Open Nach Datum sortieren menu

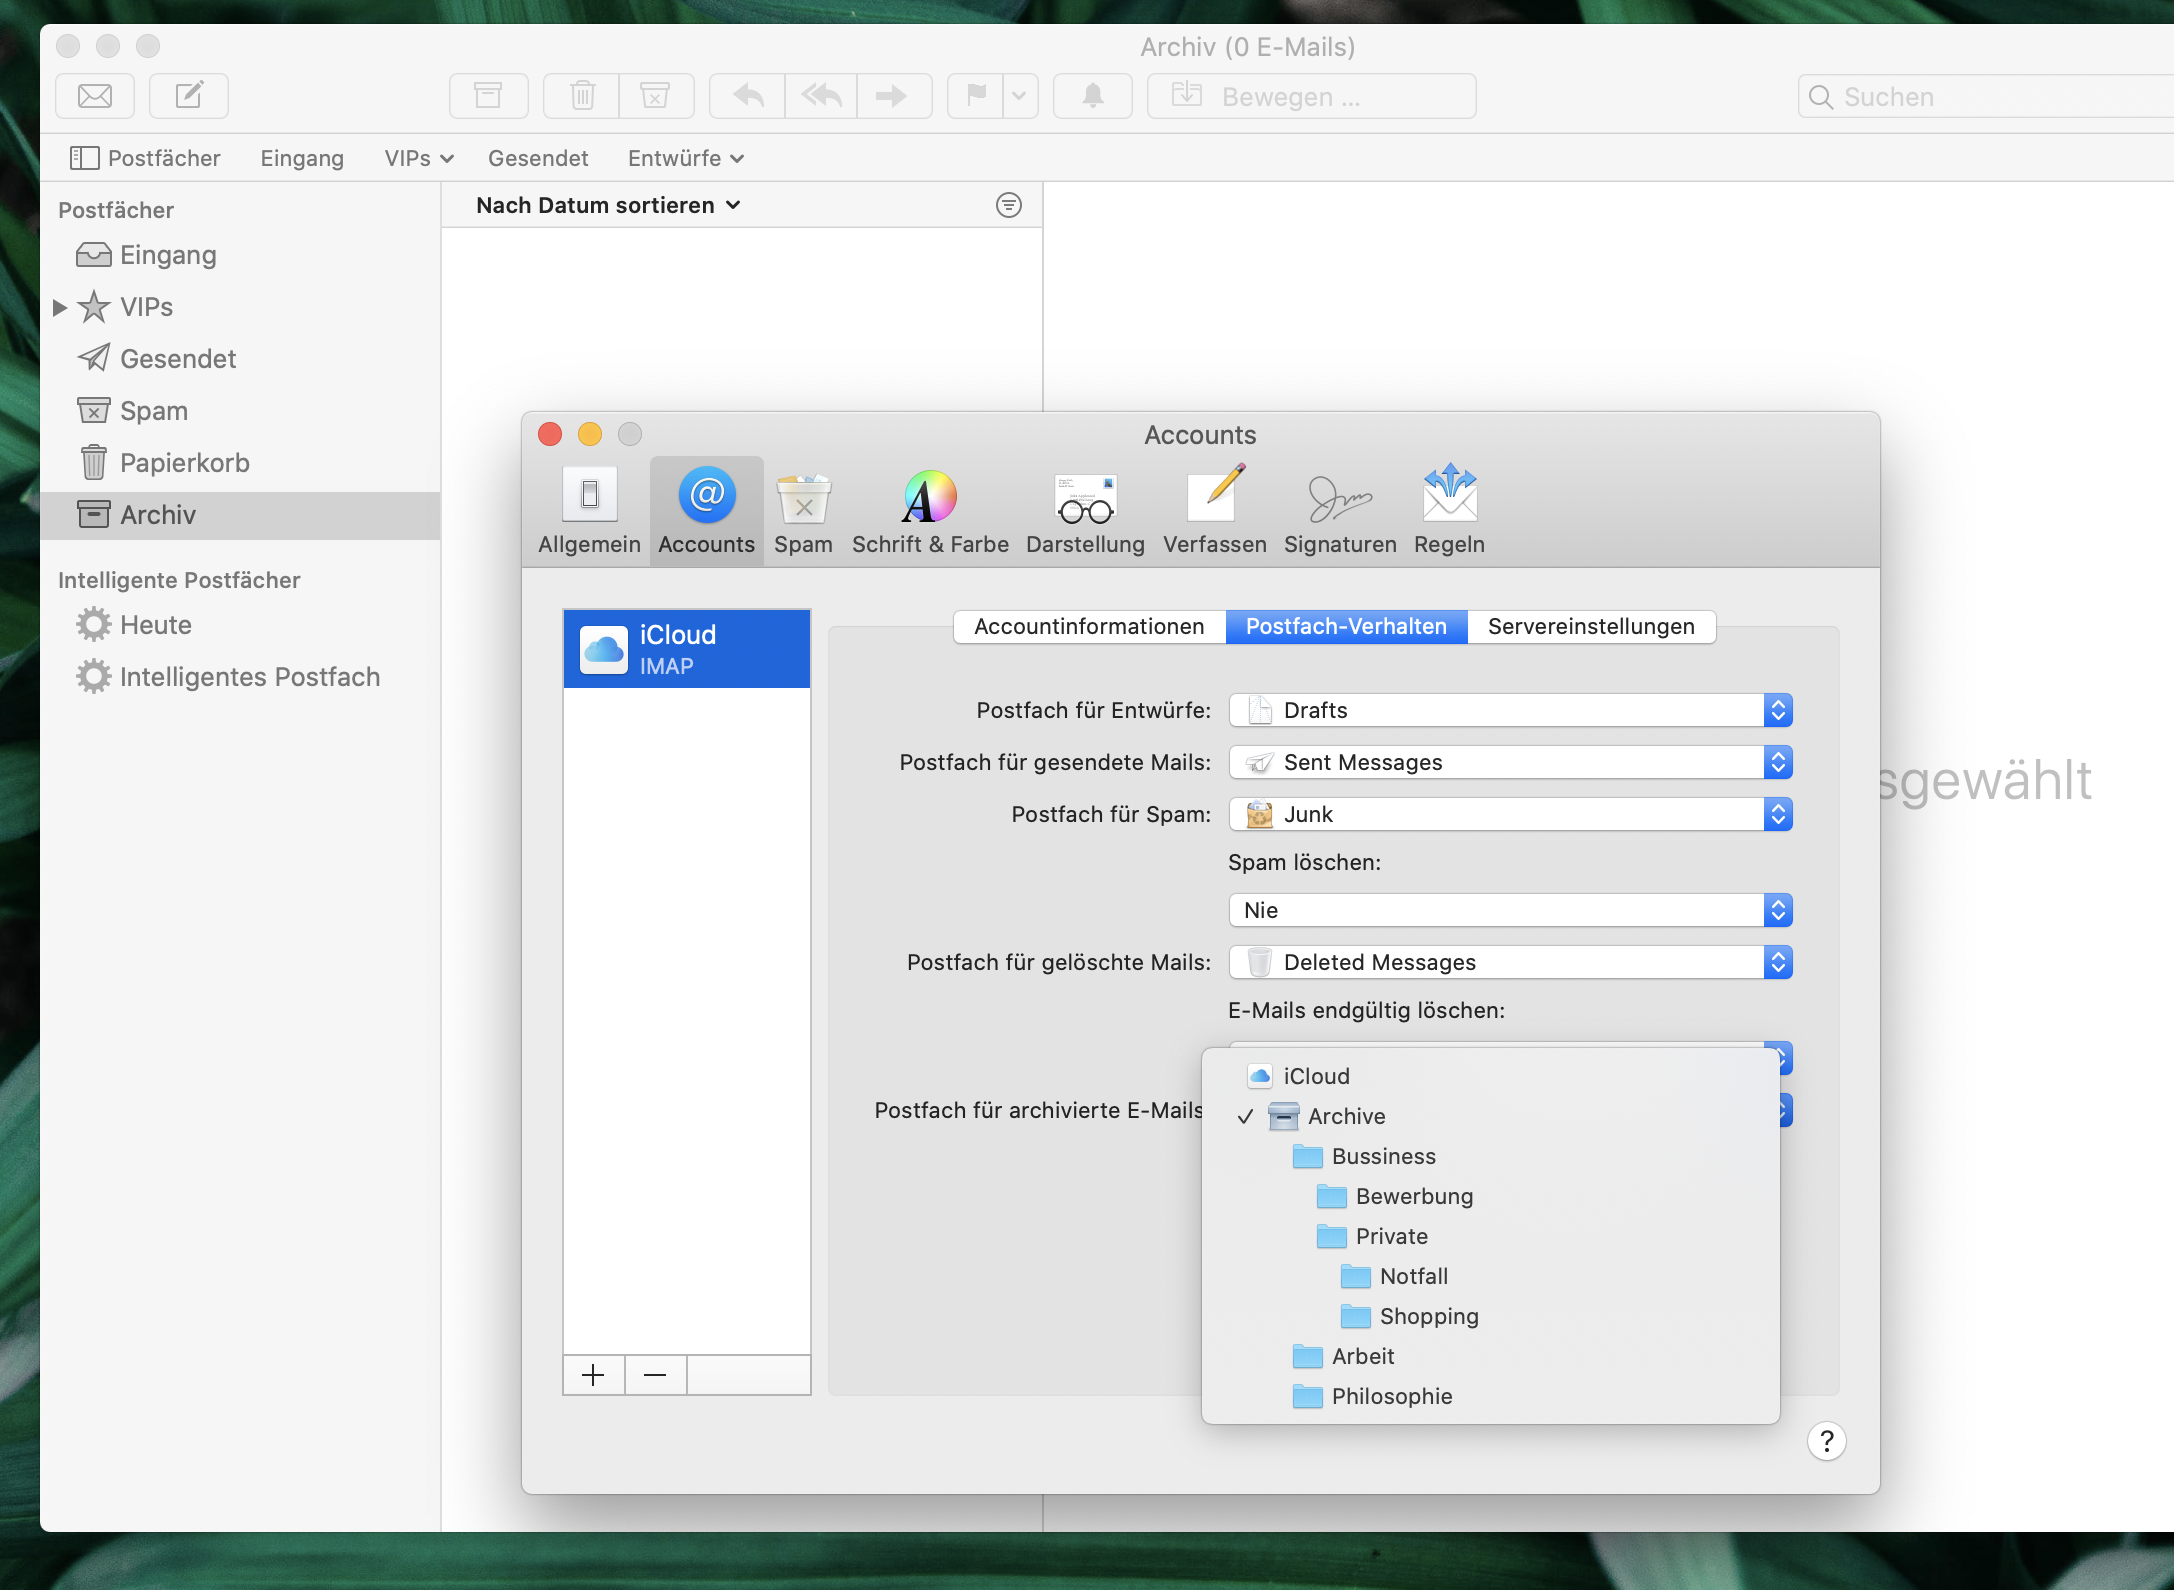pyautogui.click(x=608, y=205)
